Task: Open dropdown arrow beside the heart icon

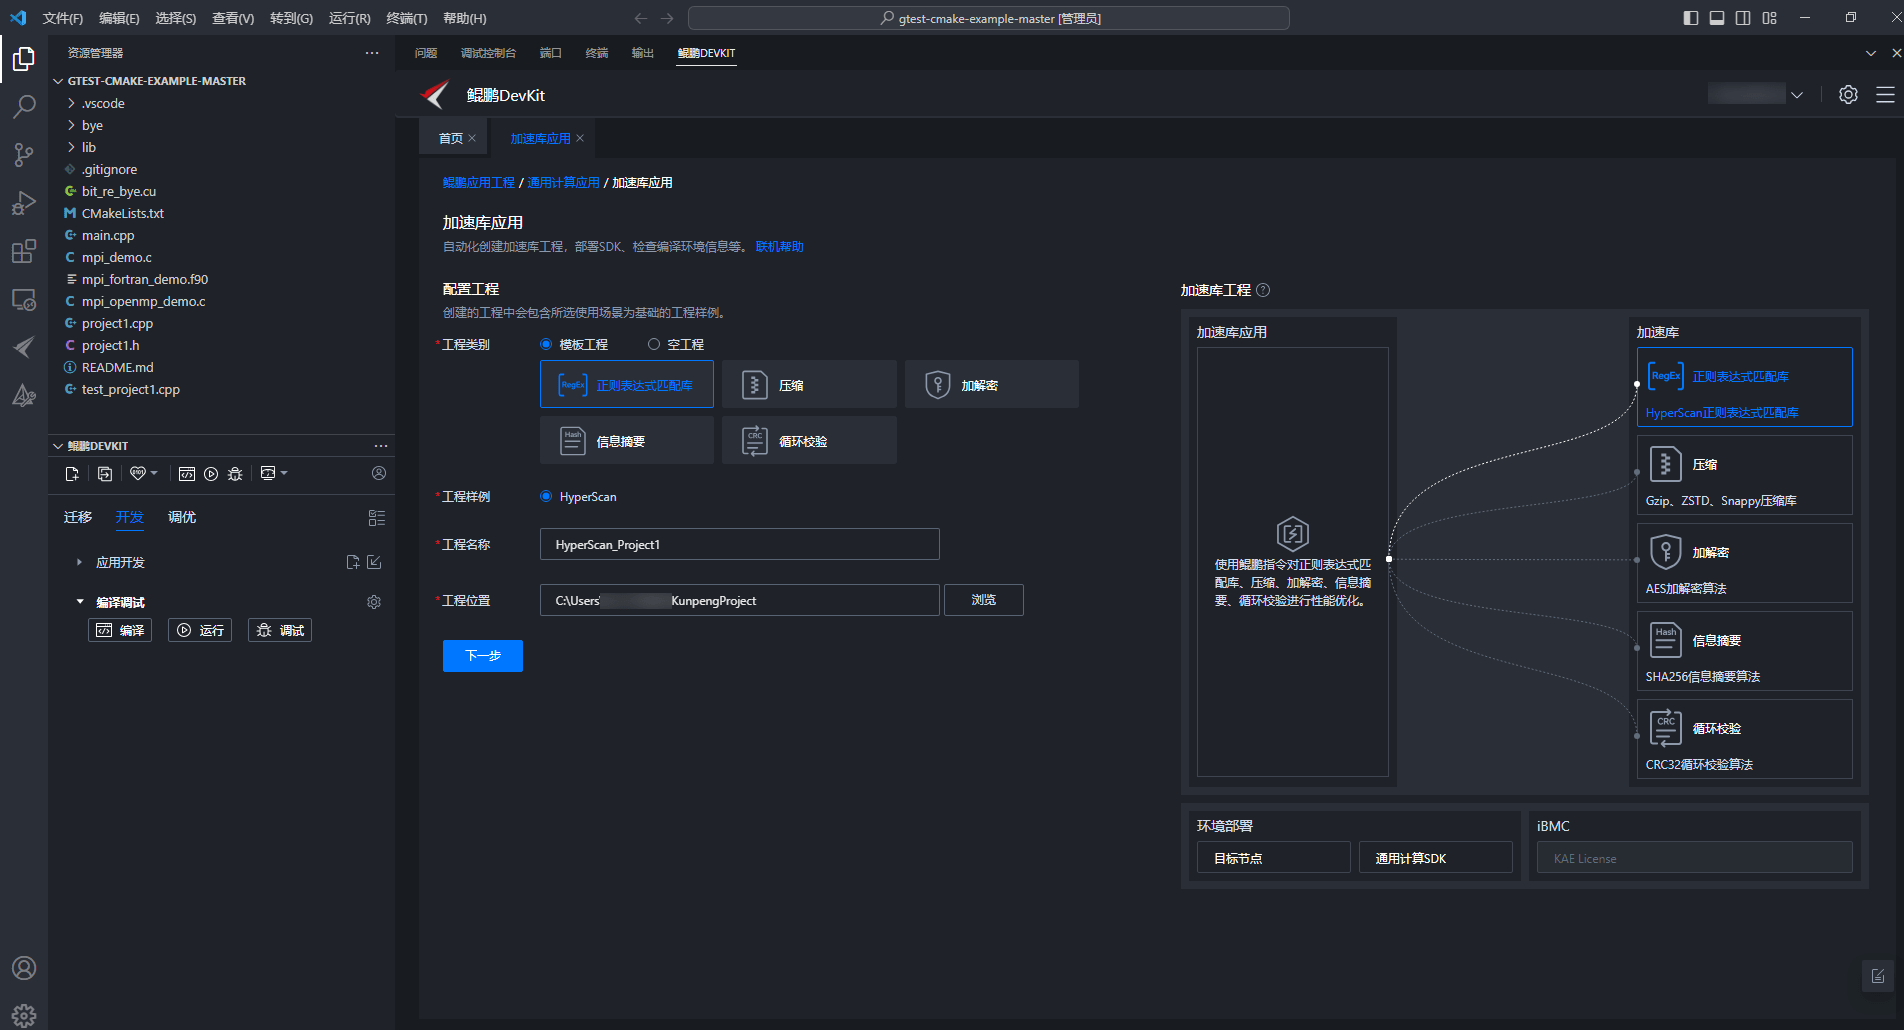Action: click(x=154, y=473)
